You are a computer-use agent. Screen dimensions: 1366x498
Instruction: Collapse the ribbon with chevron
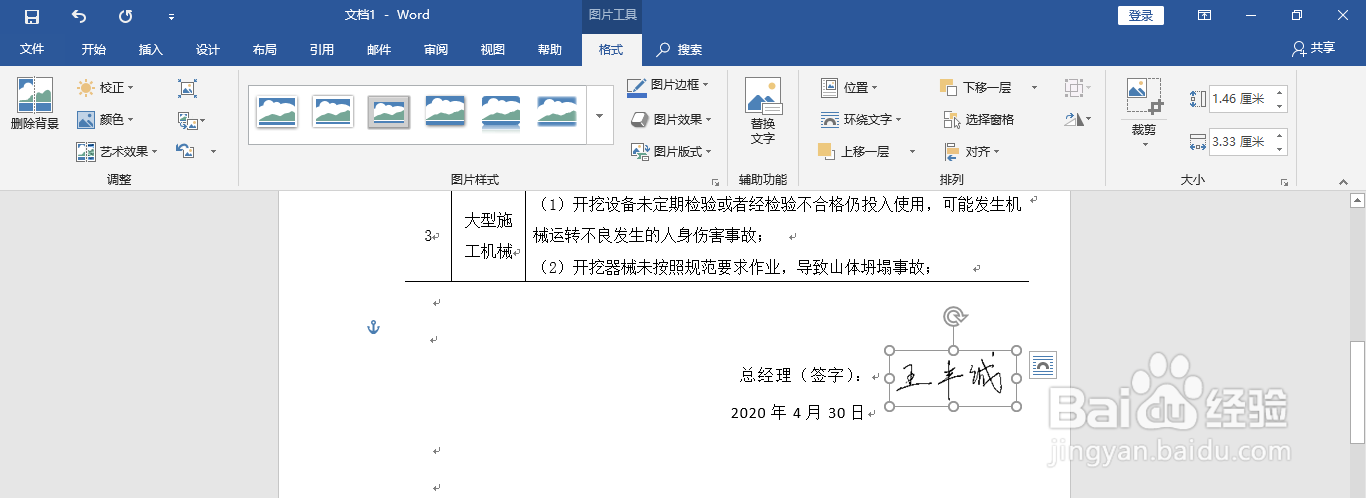tap(1343, 182)
